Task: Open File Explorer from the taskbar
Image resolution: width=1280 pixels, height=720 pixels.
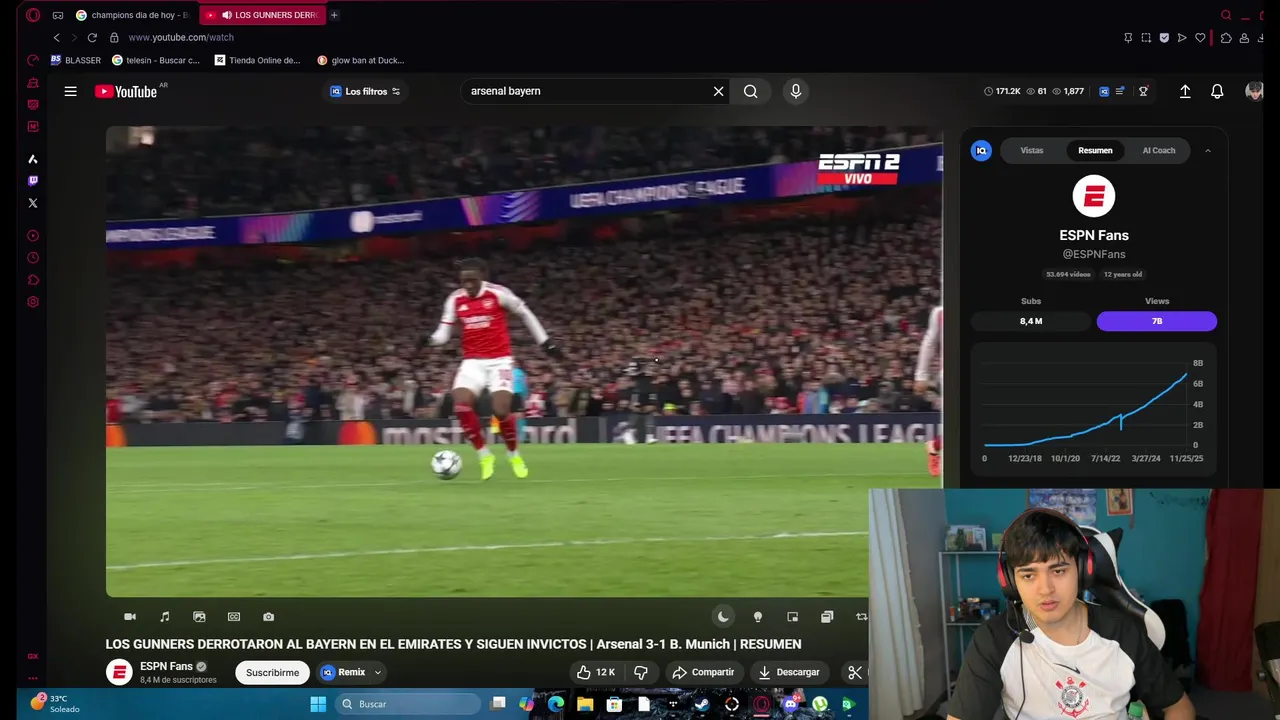Action: click(x=585, y=704)
